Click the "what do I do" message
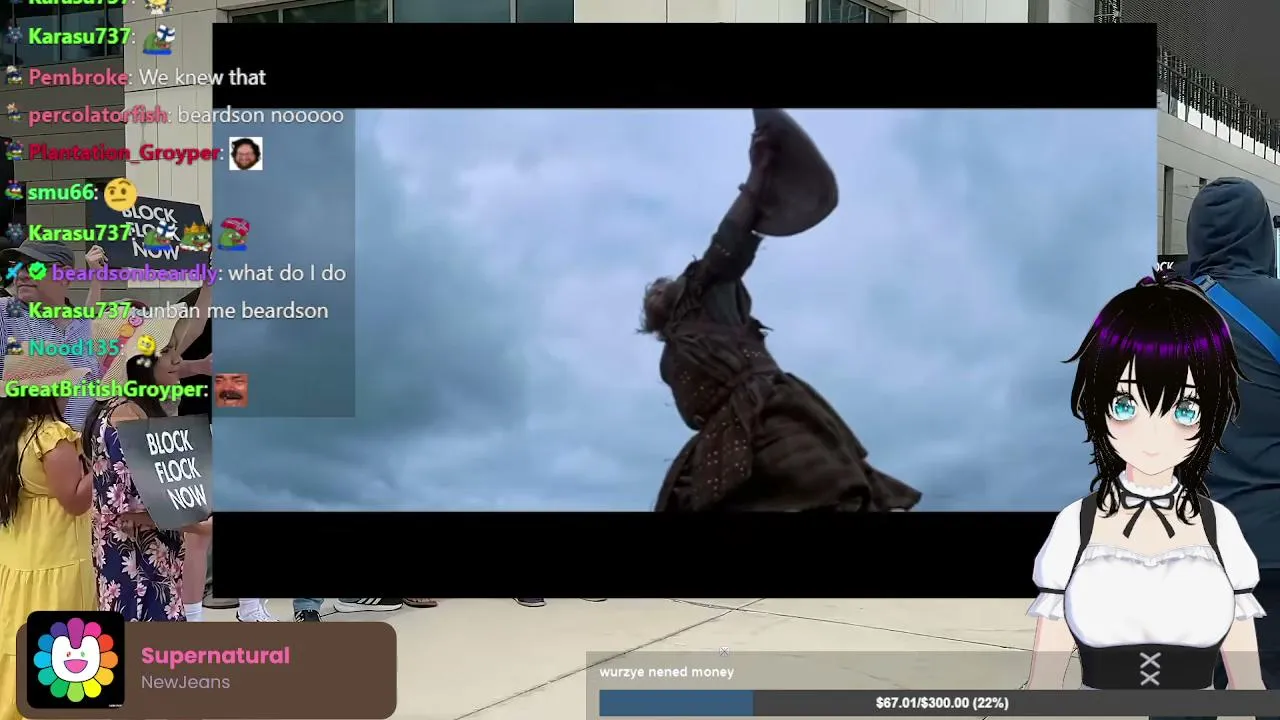 pos(287,273)
